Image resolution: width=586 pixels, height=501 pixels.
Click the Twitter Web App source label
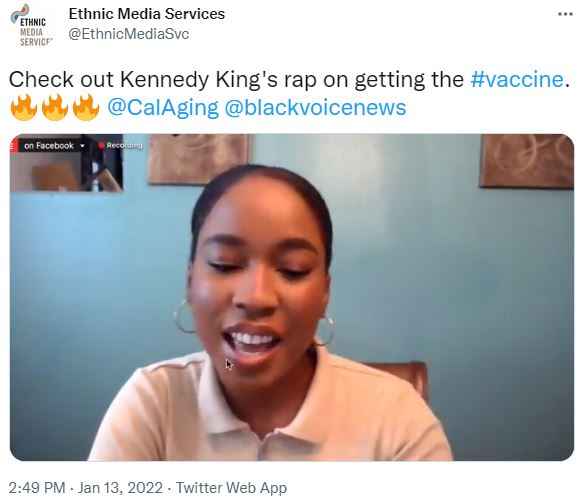click(x=231, y=488)
